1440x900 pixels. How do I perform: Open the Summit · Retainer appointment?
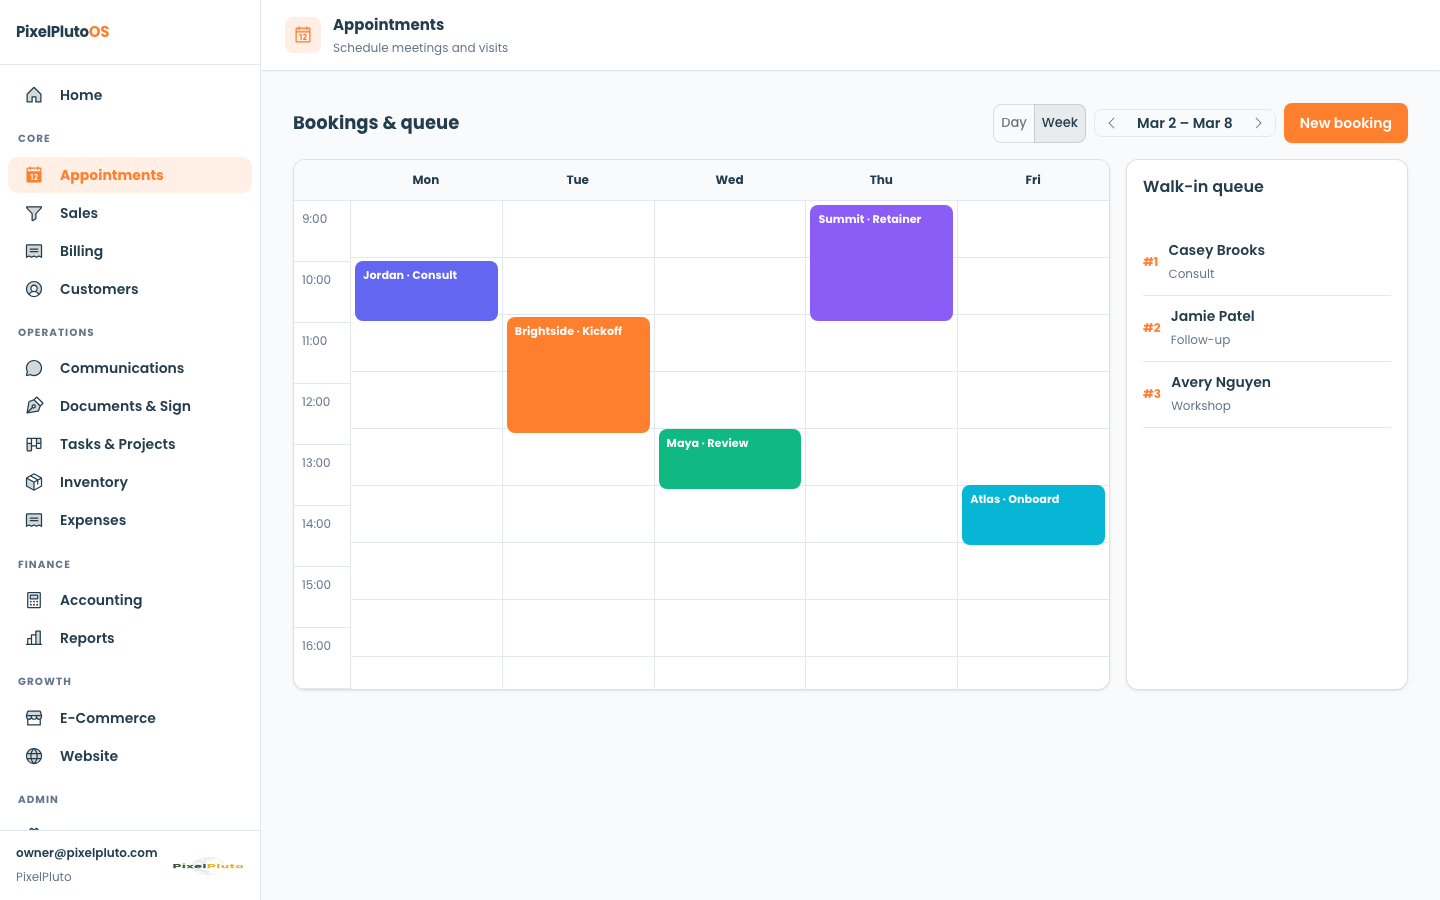click(x=881, y=263)
